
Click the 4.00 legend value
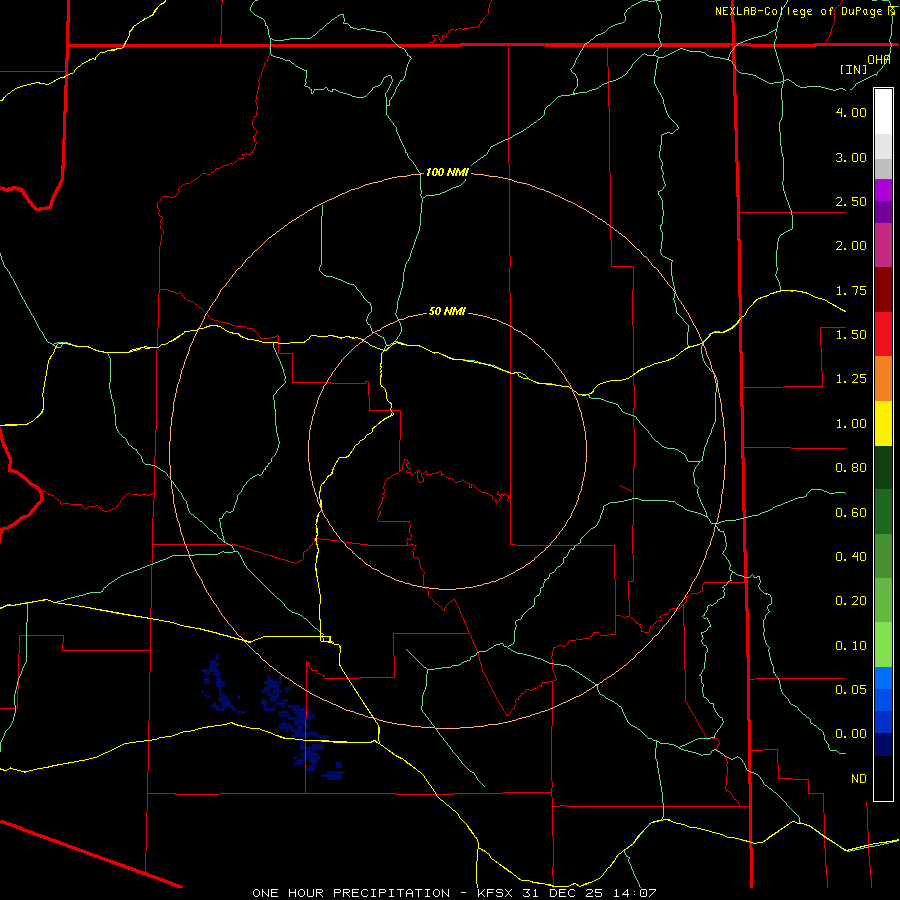click(851, 112)
